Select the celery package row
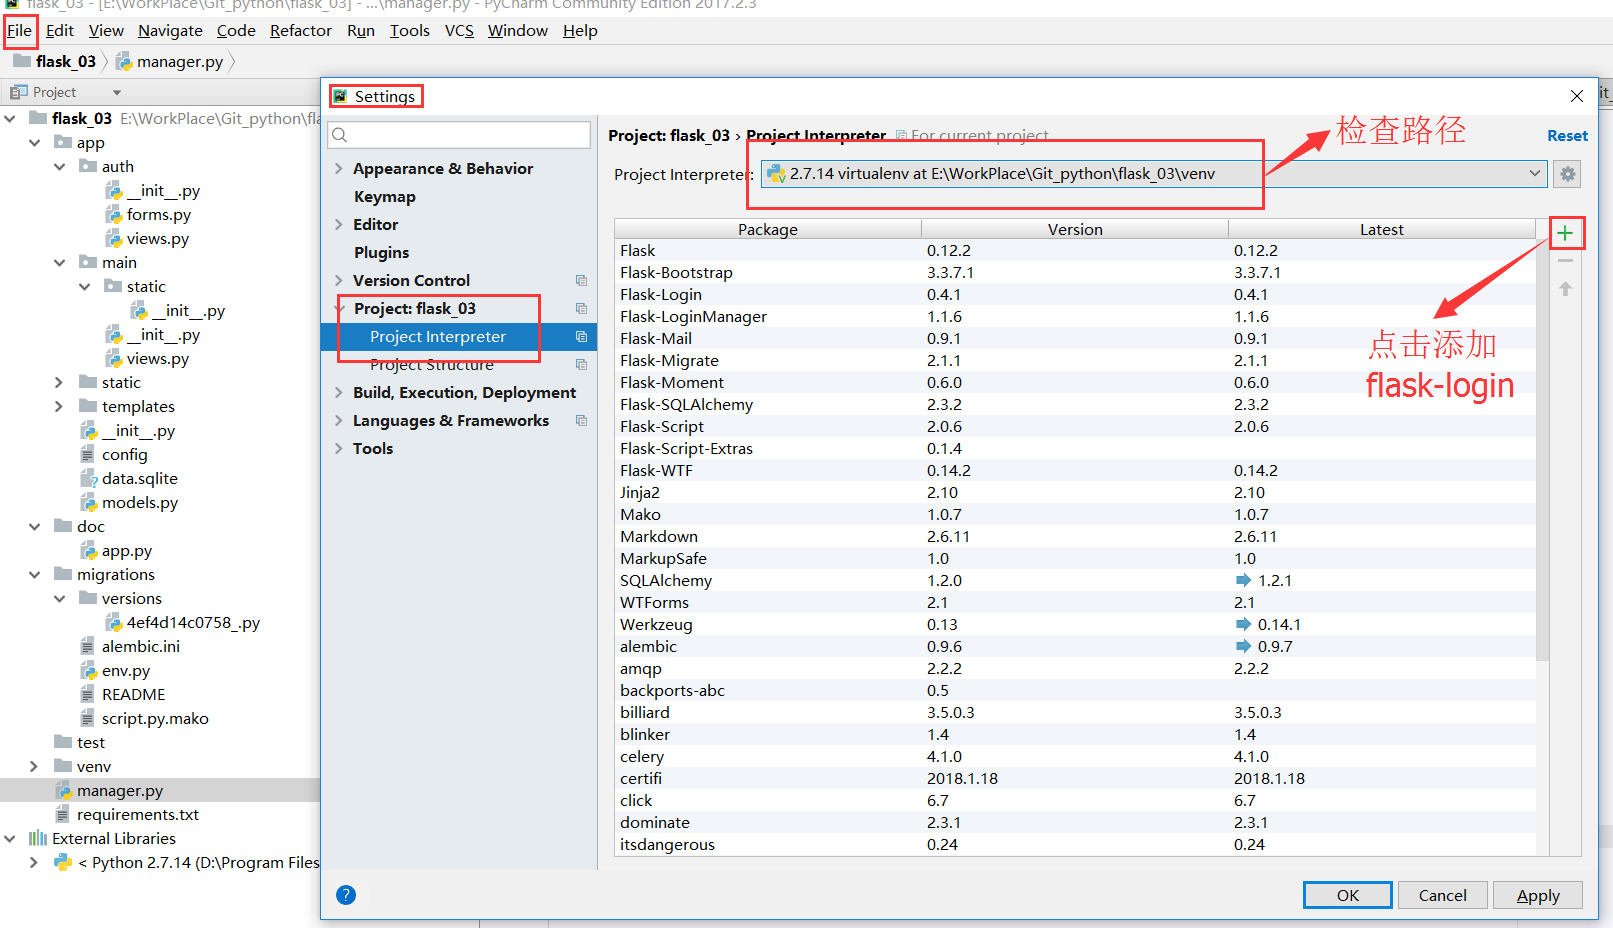 click(1075, 757)
